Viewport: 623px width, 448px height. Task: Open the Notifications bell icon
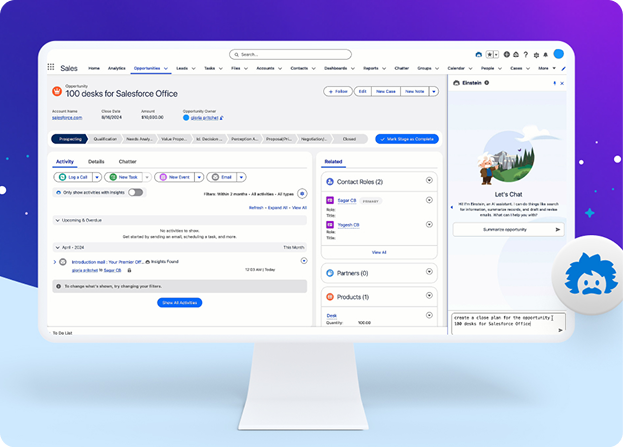tap(546, 55)
